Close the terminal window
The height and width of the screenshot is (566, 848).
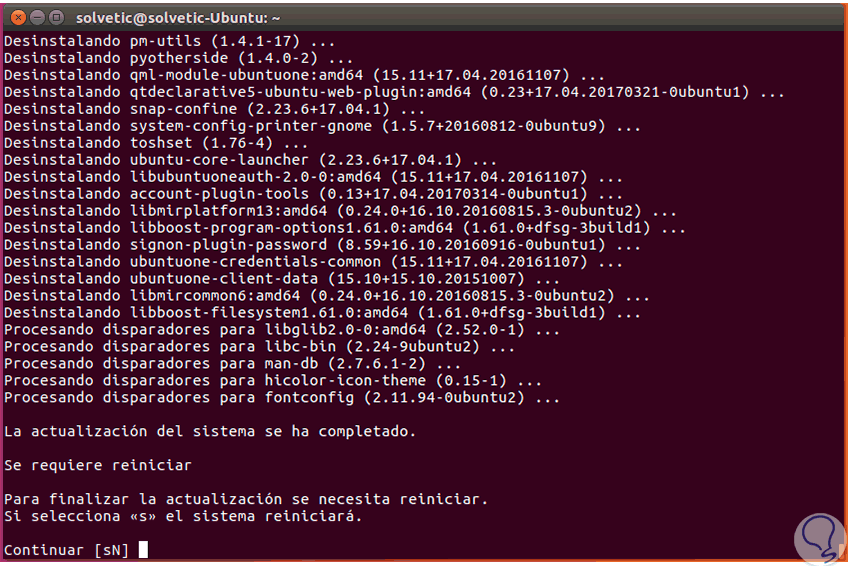click(x=17, y=16)
